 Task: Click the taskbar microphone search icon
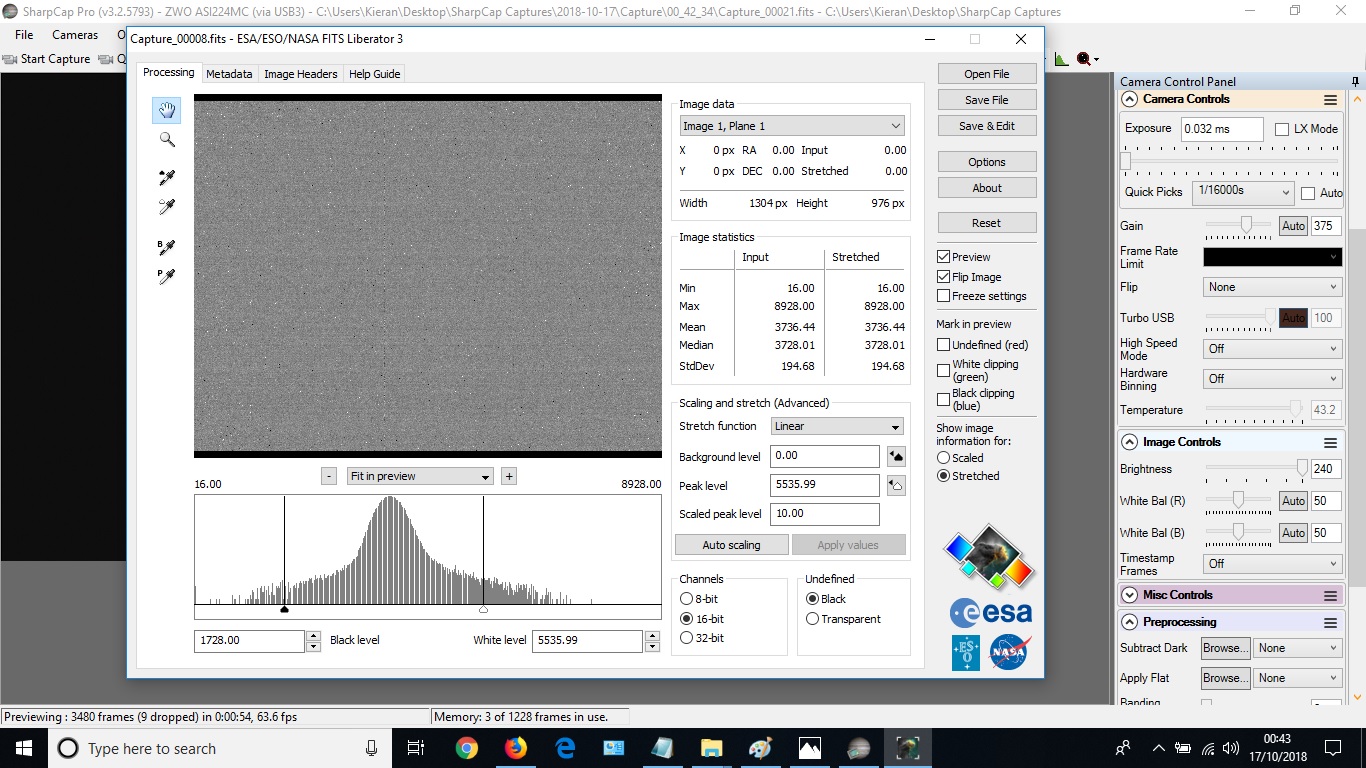pos(371,748)
